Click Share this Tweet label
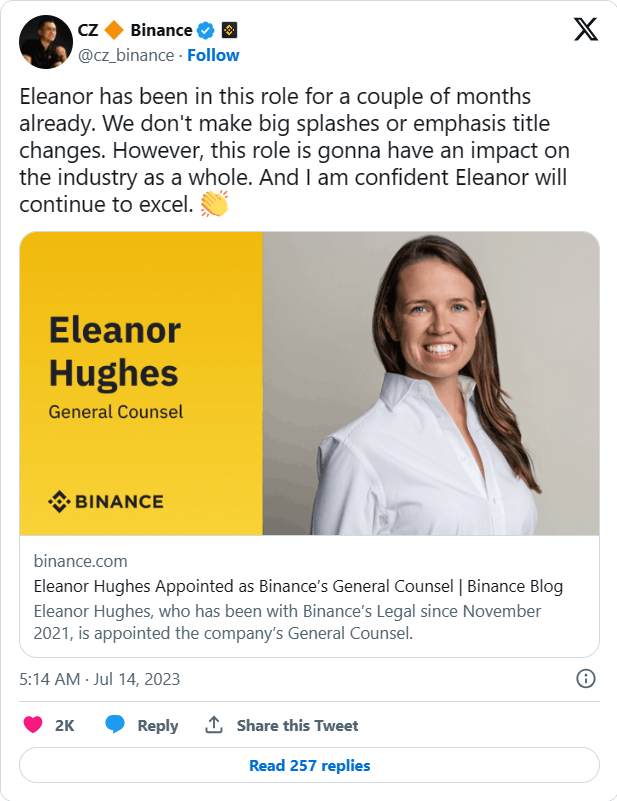This screenshot has height=801, width=617. coord(297,725)
